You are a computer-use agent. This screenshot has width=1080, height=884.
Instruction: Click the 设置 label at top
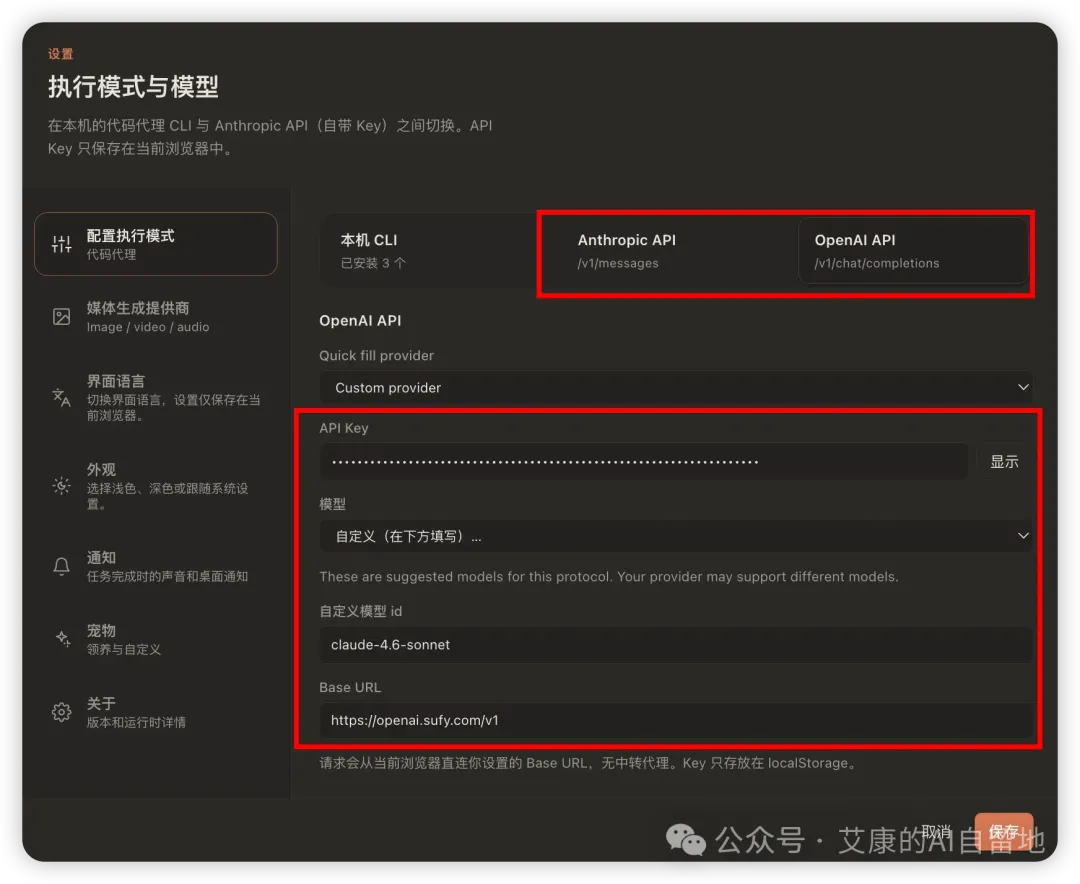pyautogui.click(x=60, y=54)
